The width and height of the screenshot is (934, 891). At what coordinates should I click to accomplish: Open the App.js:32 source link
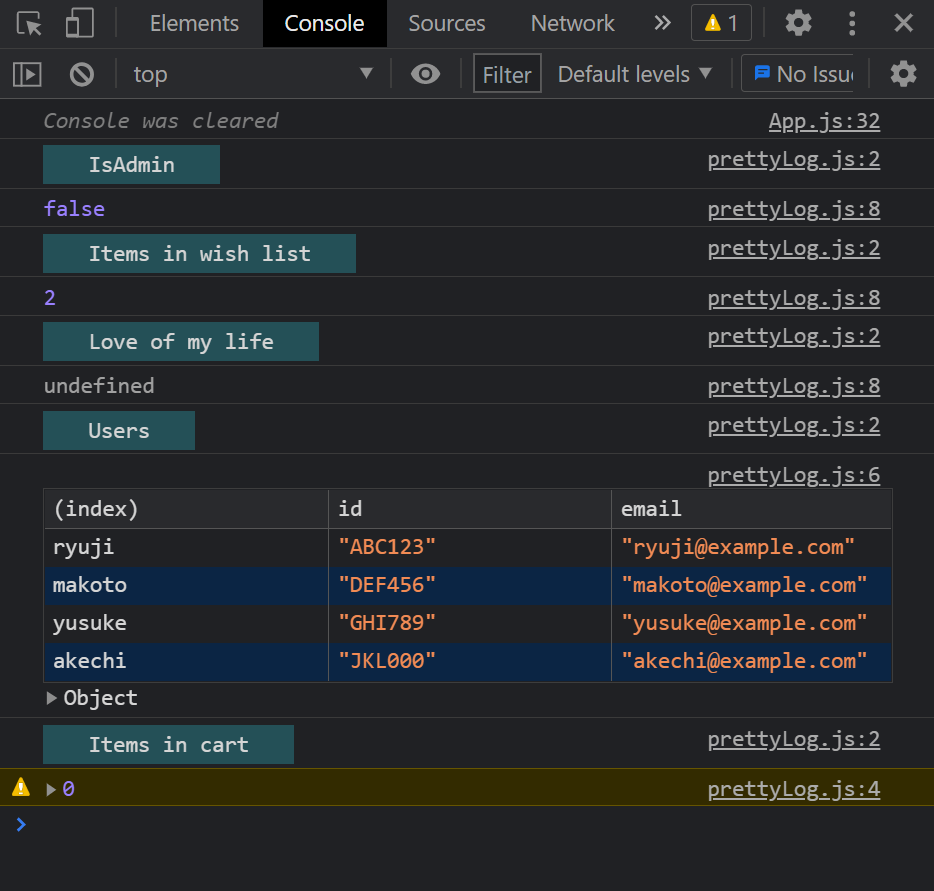(824, 120)
